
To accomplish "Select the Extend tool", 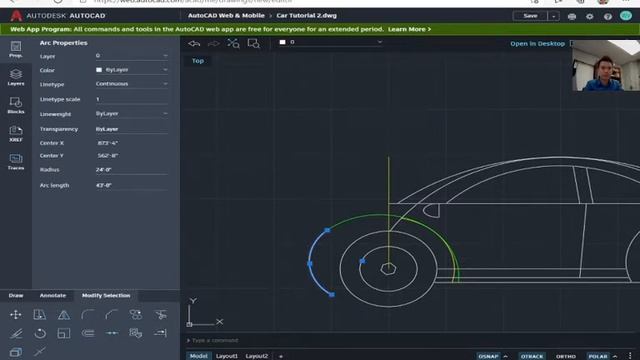I will tap(160, 333).
